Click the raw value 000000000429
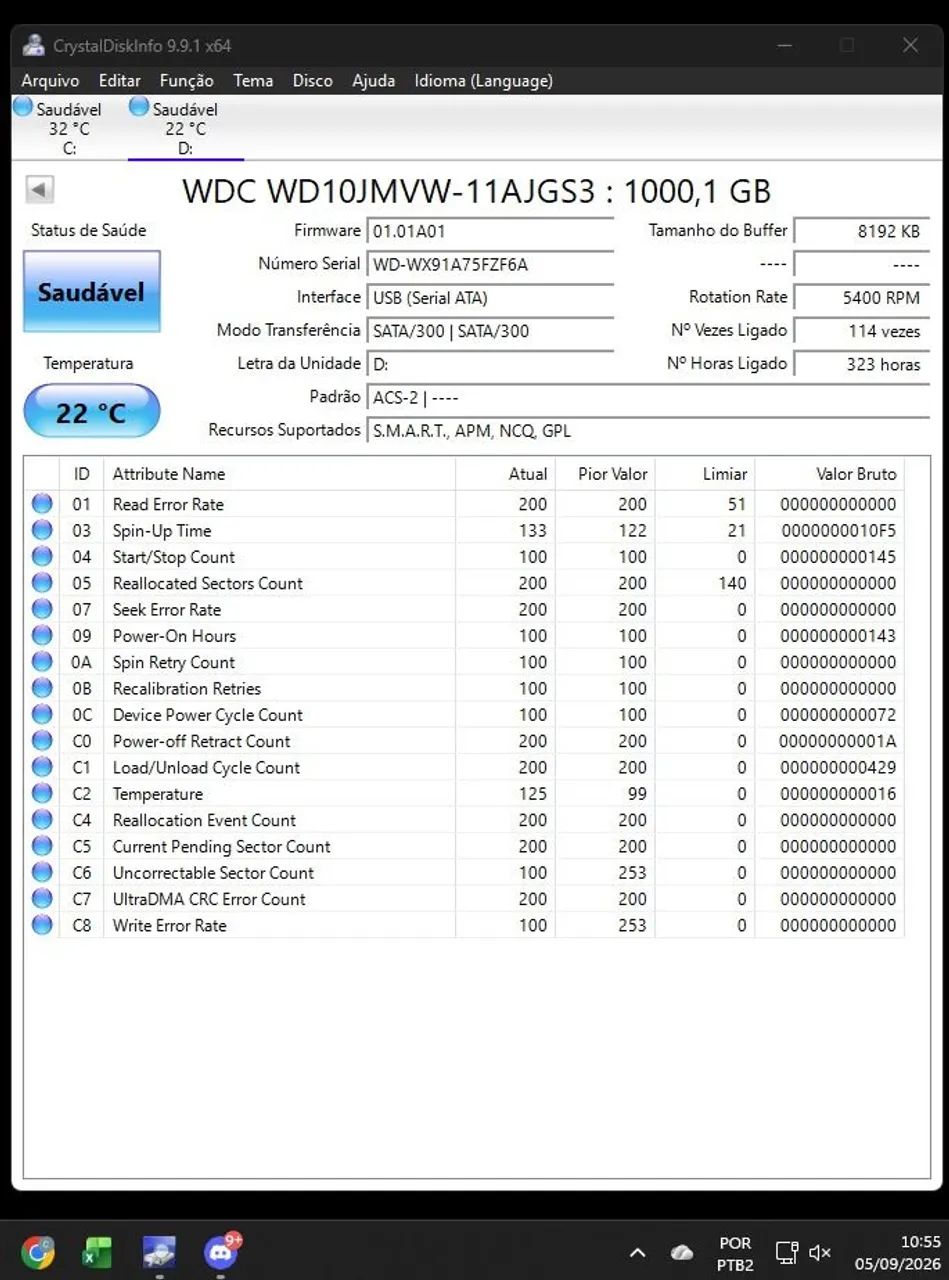Image resolution: width=949 pixels, height=1280 pixels. click(838, 767)
